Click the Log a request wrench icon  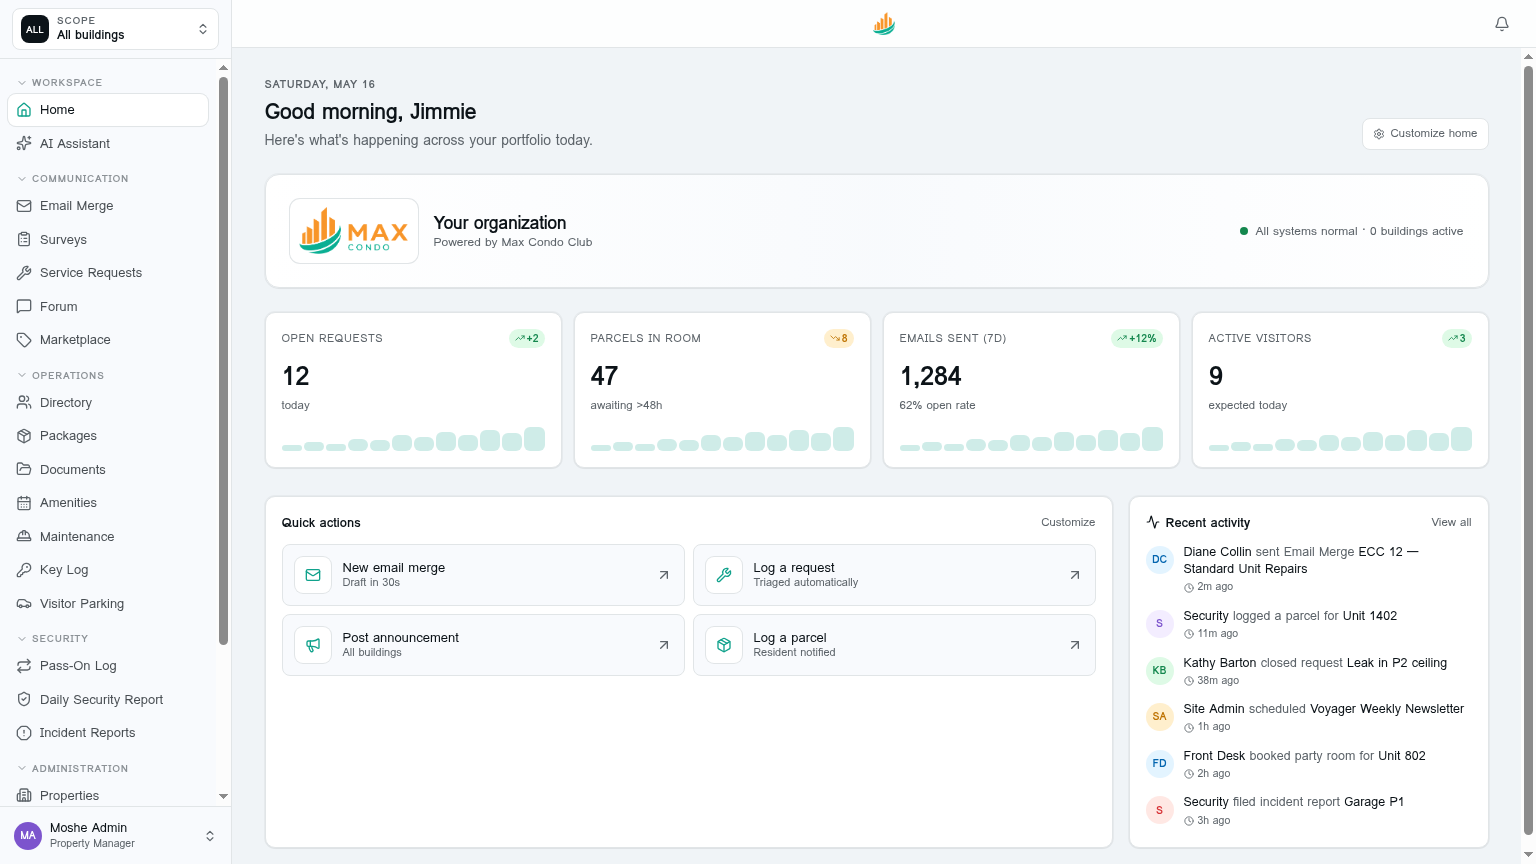(724, 575)
